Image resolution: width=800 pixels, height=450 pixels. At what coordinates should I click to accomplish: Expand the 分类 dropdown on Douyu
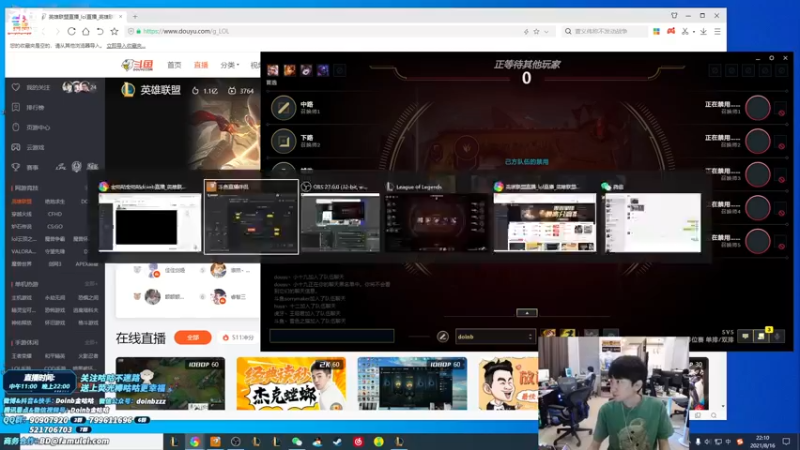click(x=230, y=65)
